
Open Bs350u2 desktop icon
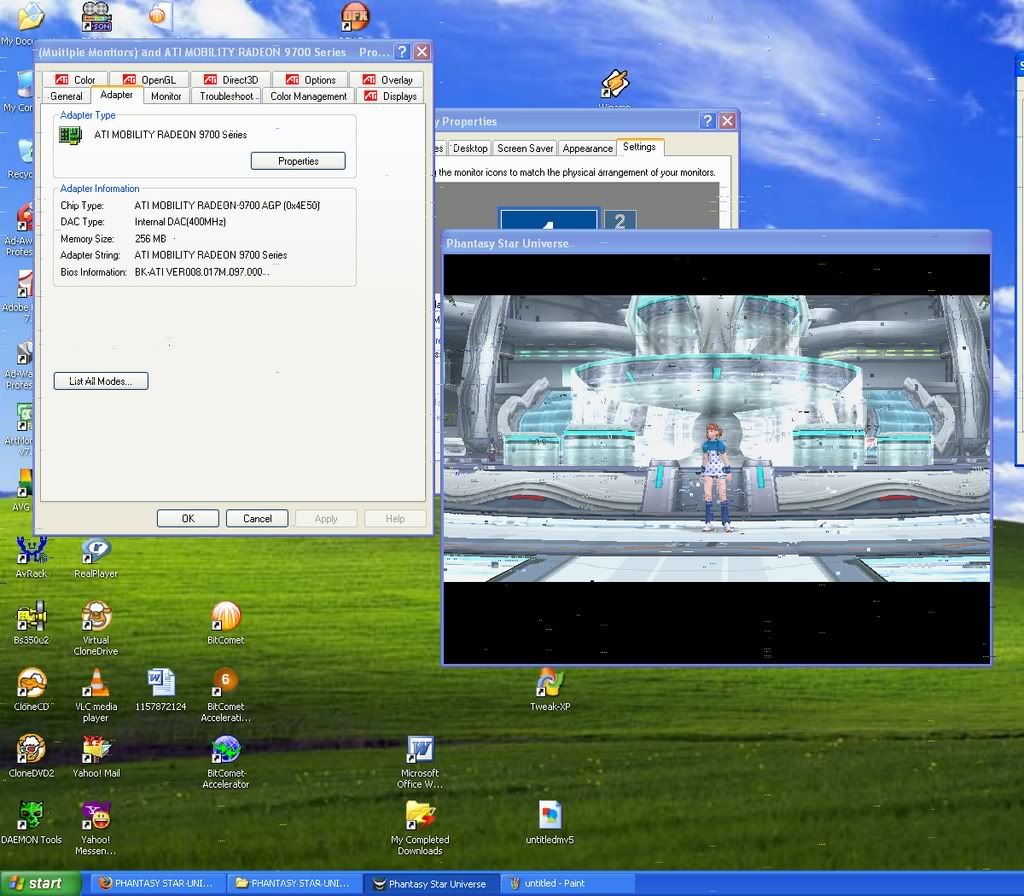pos(31,624)
